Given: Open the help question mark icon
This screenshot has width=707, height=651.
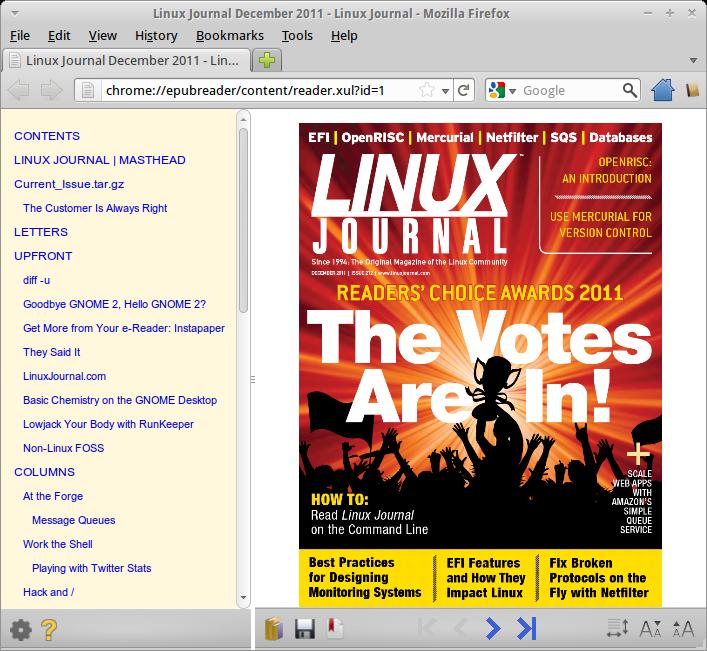Looking at the screenshot, I should click(48, 630).
